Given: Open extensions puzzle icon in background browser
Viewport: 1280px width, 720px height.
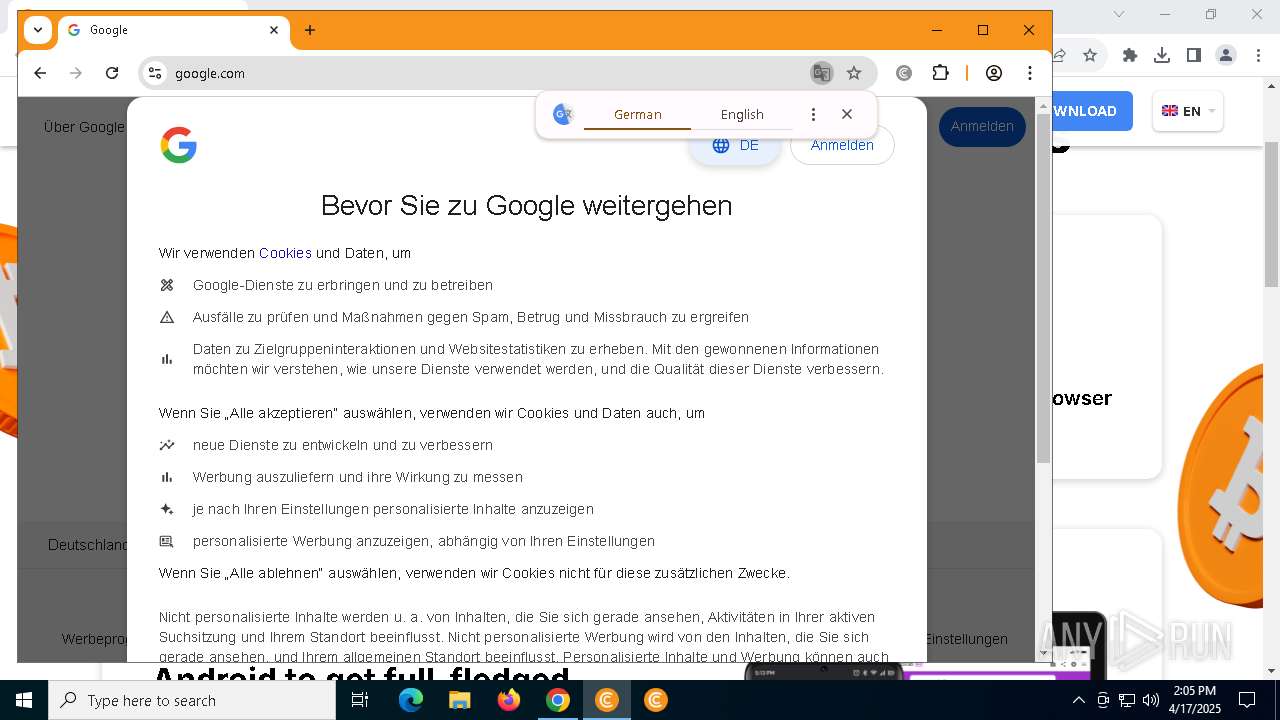Looking at the screenshot, I should (x=1130, y=55).
